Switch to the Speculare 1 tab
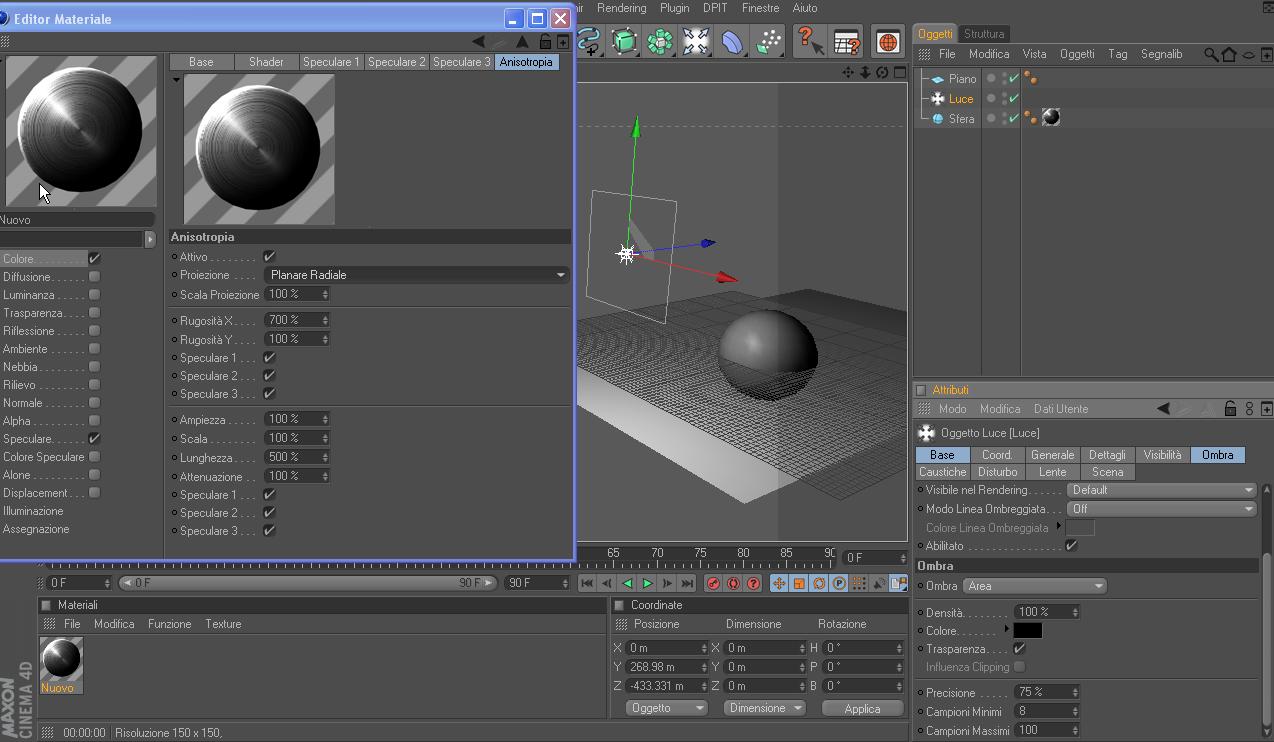This screenshot has height=742, width=1274. pos(331,62)
